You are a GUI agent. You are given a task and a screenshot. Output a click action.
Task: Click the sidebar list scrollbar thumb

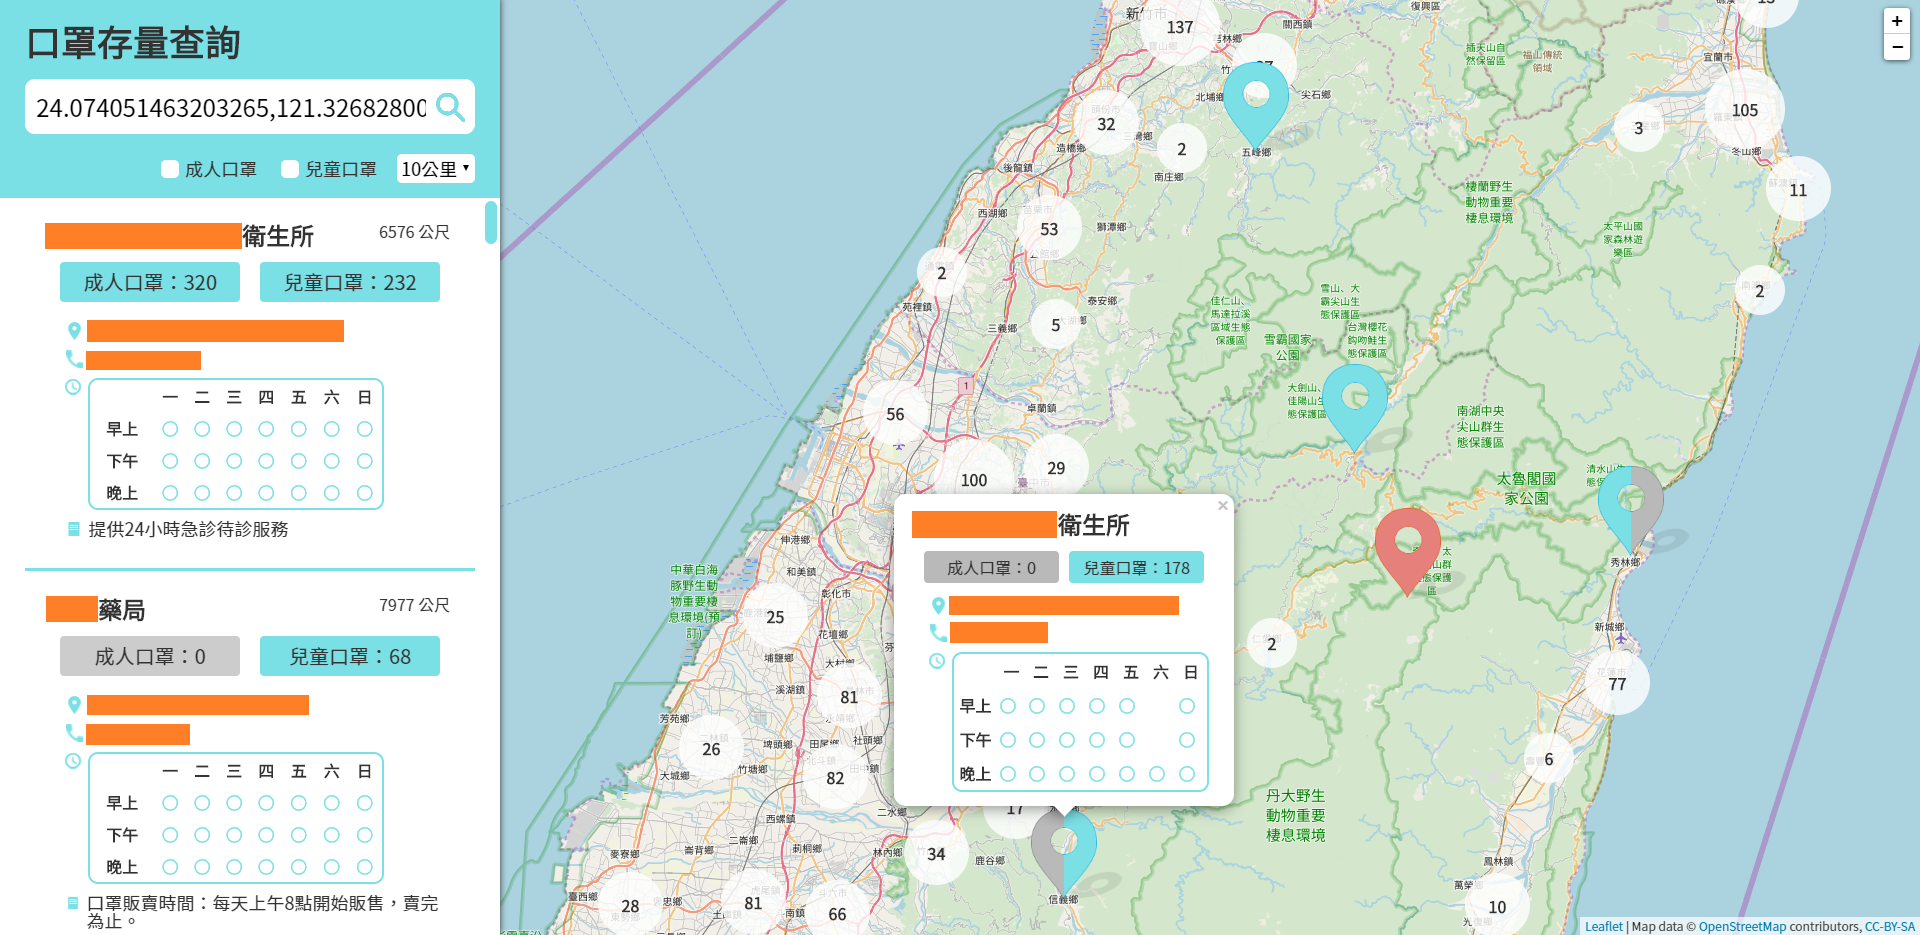[x=490, y=222]
